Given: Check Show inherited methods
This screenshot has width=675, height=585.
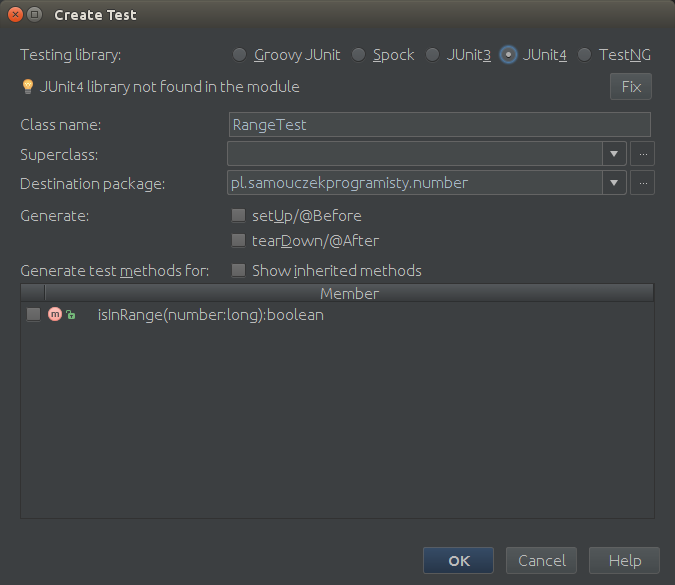Looking at the screenshot, I should 238,271.
